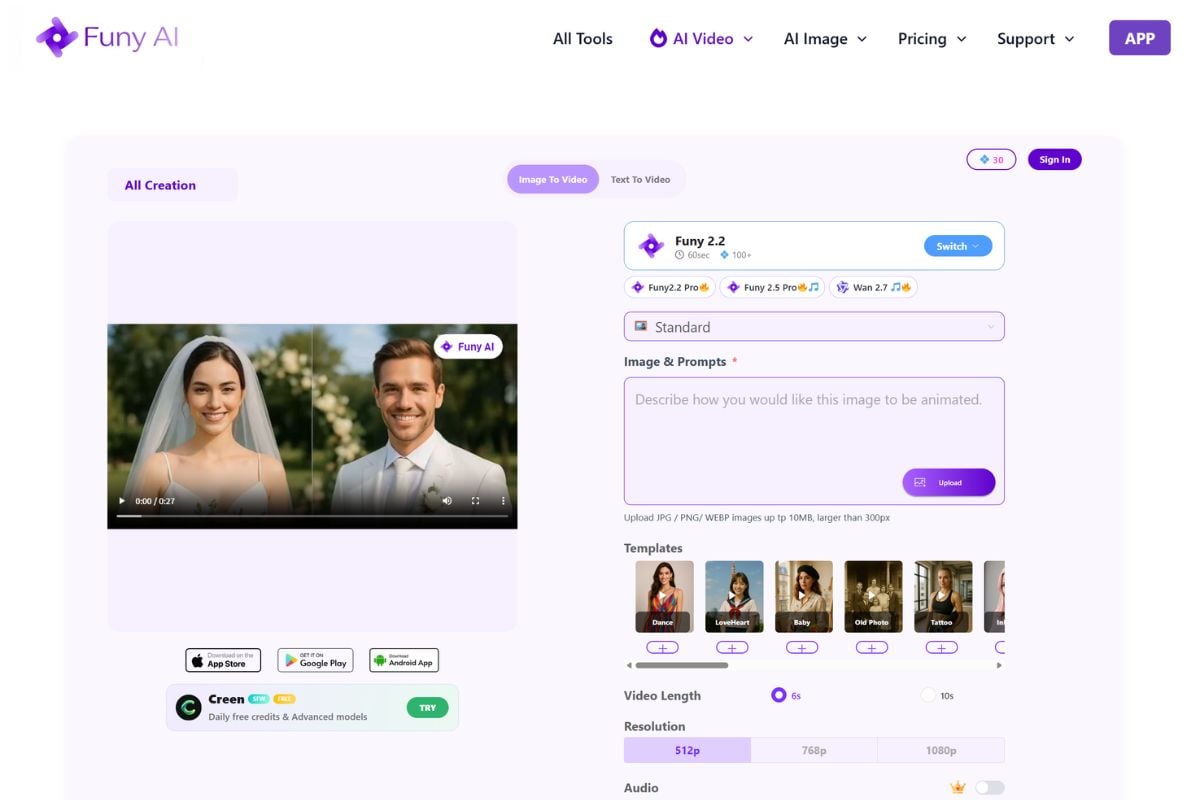Select the Image To Video tab
1200x800 pixels.
553,180
